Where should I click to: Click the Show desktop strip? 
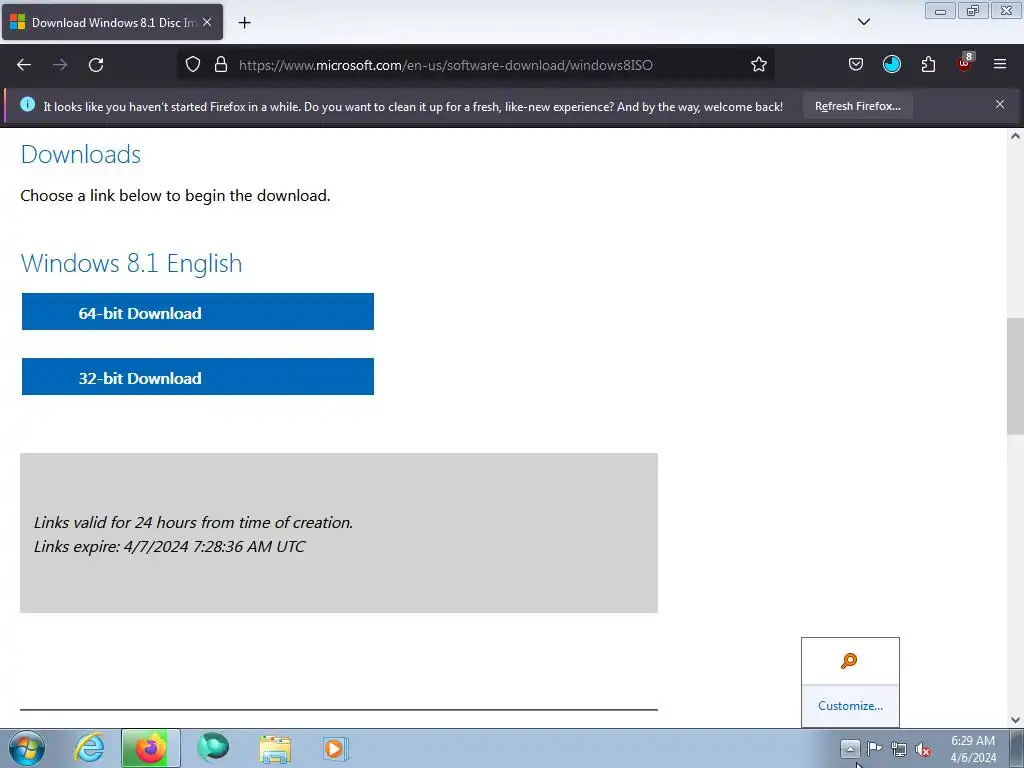tap(1016, 748)
